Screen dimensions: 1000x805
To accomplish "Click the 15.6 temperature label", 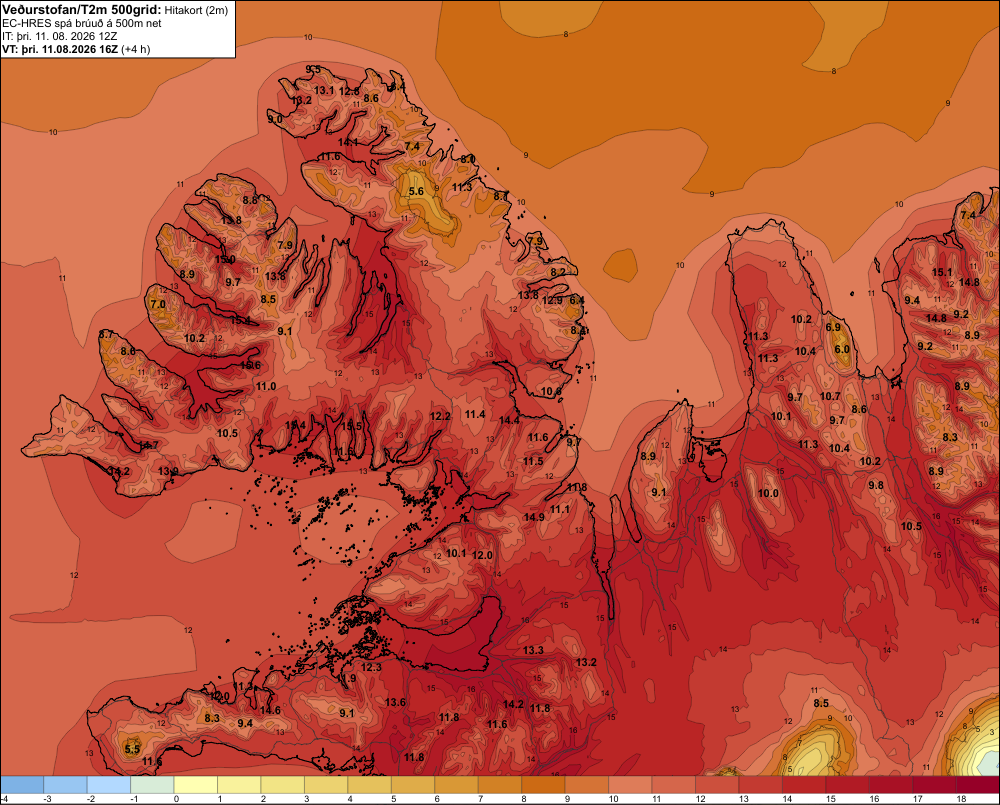I will click(250, 366).
